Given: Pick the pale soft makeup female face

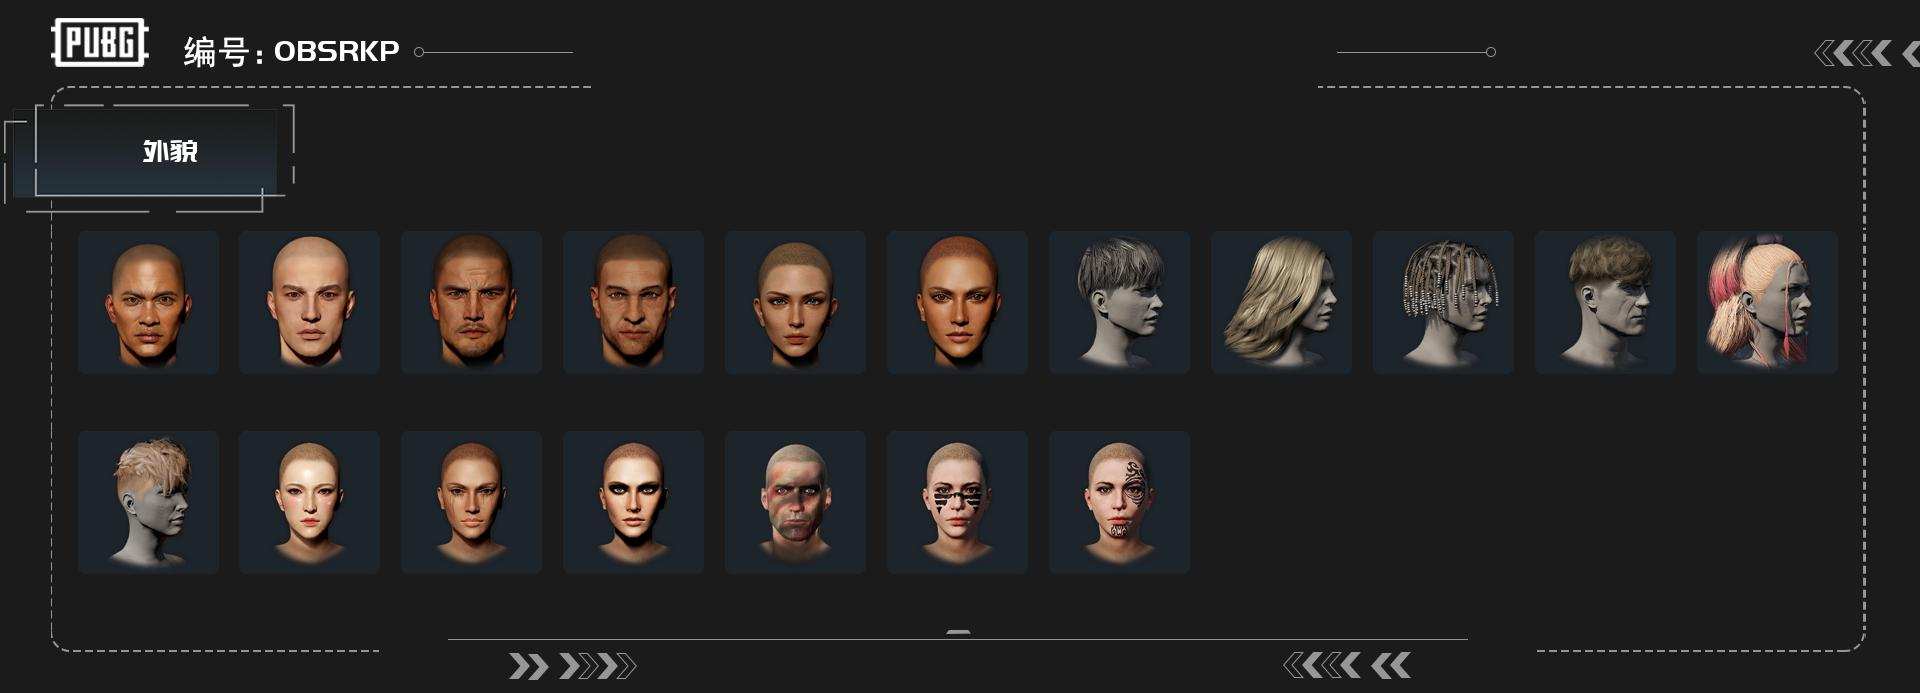Looking at the screenshot, I should coord(309,502).
